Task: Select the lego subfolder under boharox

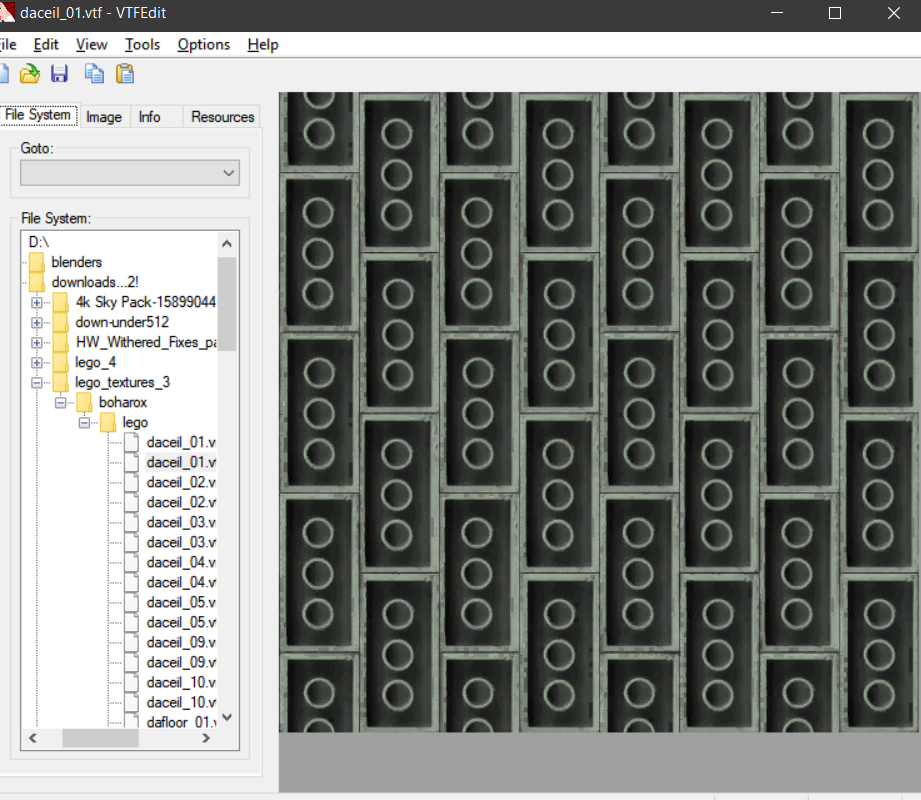Action: [x=135, y=422]
